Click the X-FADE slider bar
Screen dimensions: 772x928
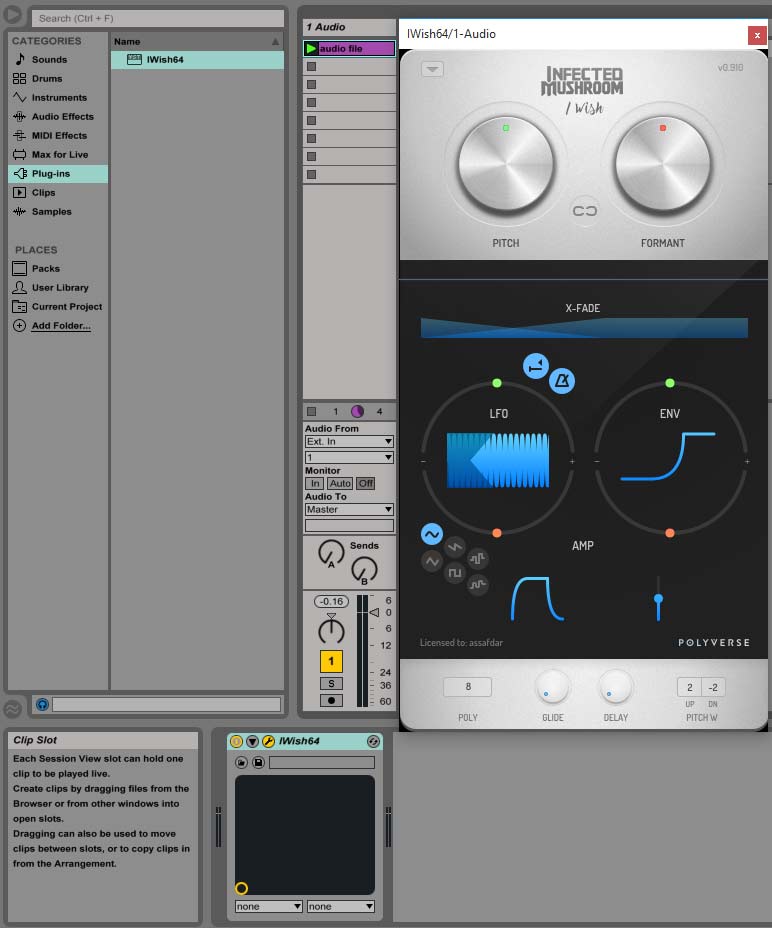pos(584,328)
